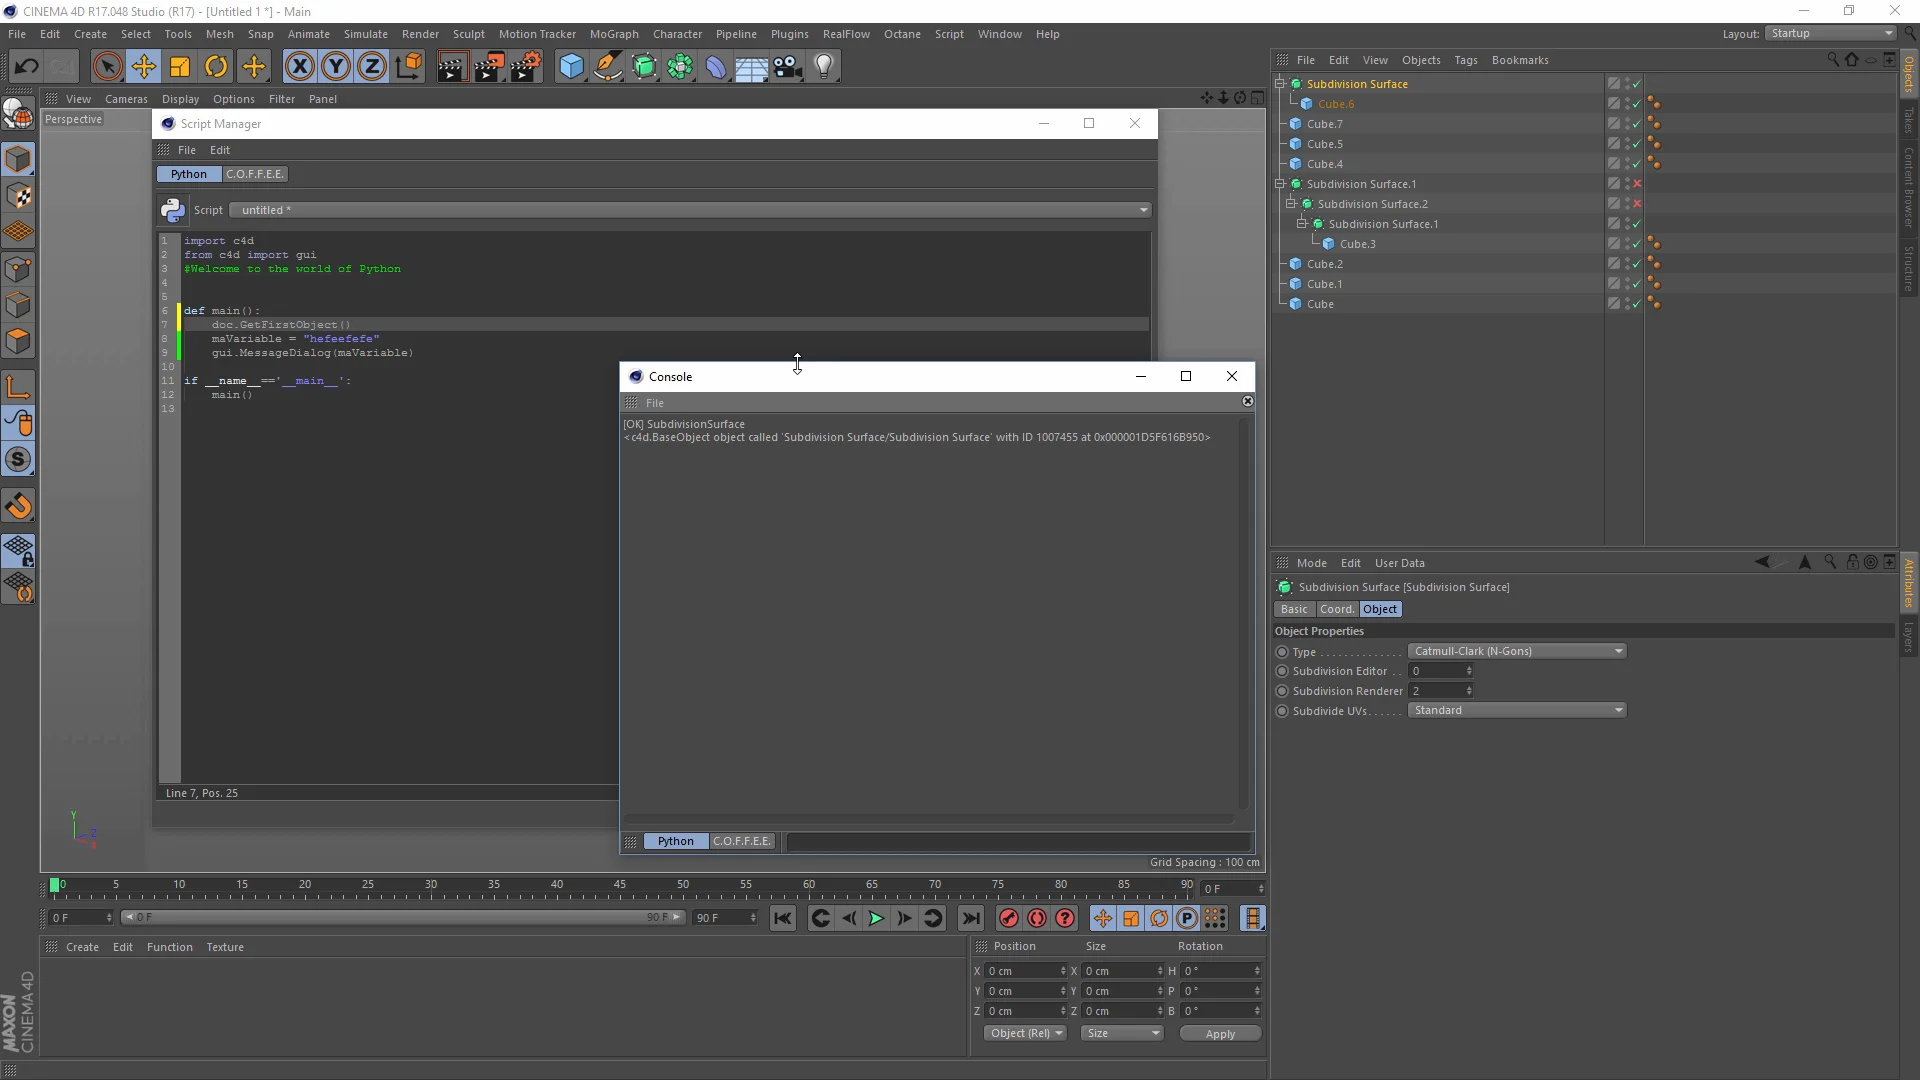Viewport: 1920px width, 1080px height.
Task: Open the Layout dropdown showing Startup
Action: coord(1830,33)
